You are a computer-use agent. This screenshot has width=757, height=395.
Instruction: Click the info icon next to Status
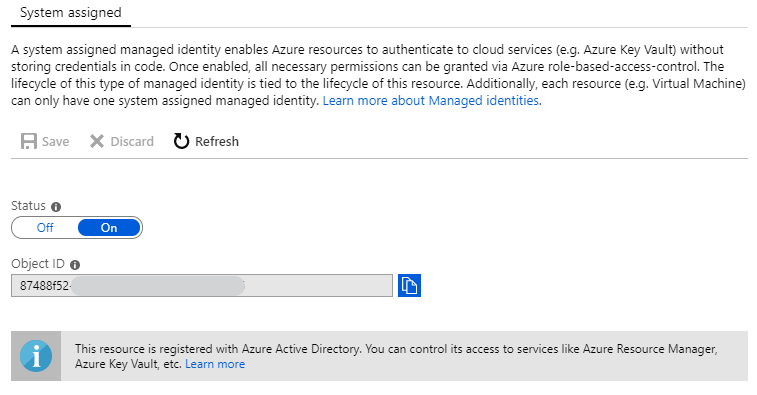click(56, 207)
